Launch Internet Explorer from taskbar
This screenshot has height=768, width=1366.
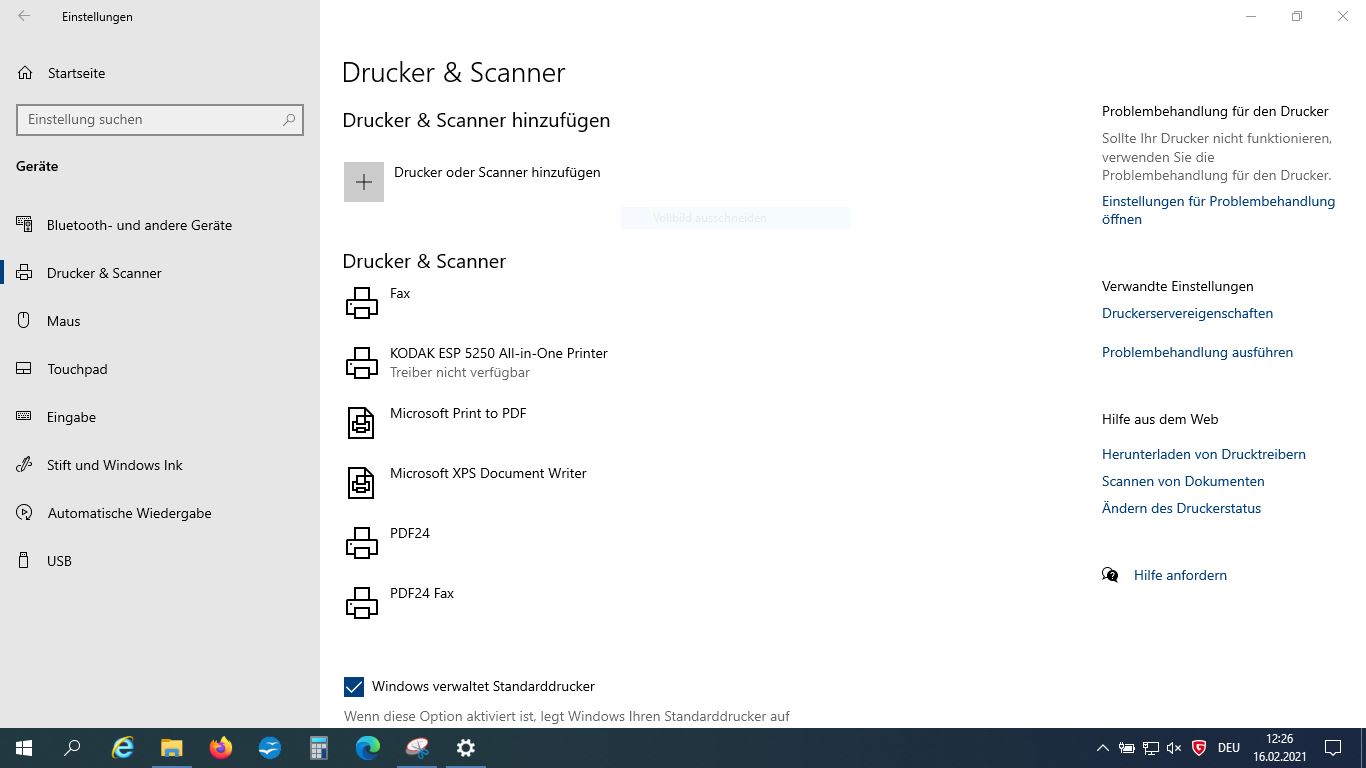coord(123,748)
